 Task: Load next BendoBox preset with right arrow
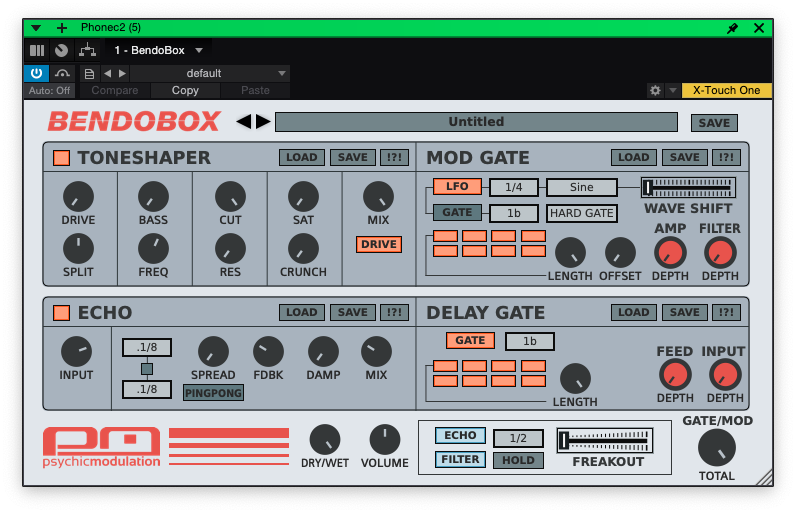[263, 121]
